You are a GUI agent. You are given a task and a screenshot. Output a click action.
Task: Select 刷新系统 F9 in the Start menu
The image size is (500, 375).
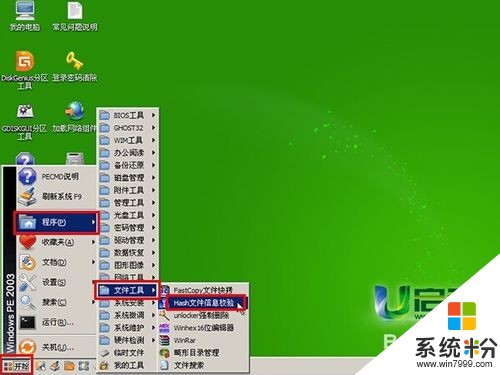[x=57, y=196]
